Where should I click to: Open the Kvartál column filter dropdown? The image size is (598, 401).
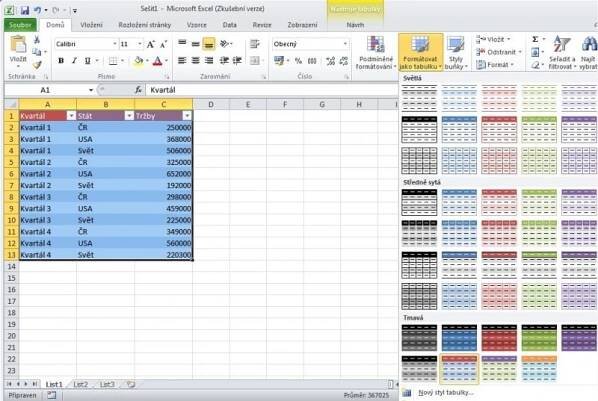coord(71,116)
